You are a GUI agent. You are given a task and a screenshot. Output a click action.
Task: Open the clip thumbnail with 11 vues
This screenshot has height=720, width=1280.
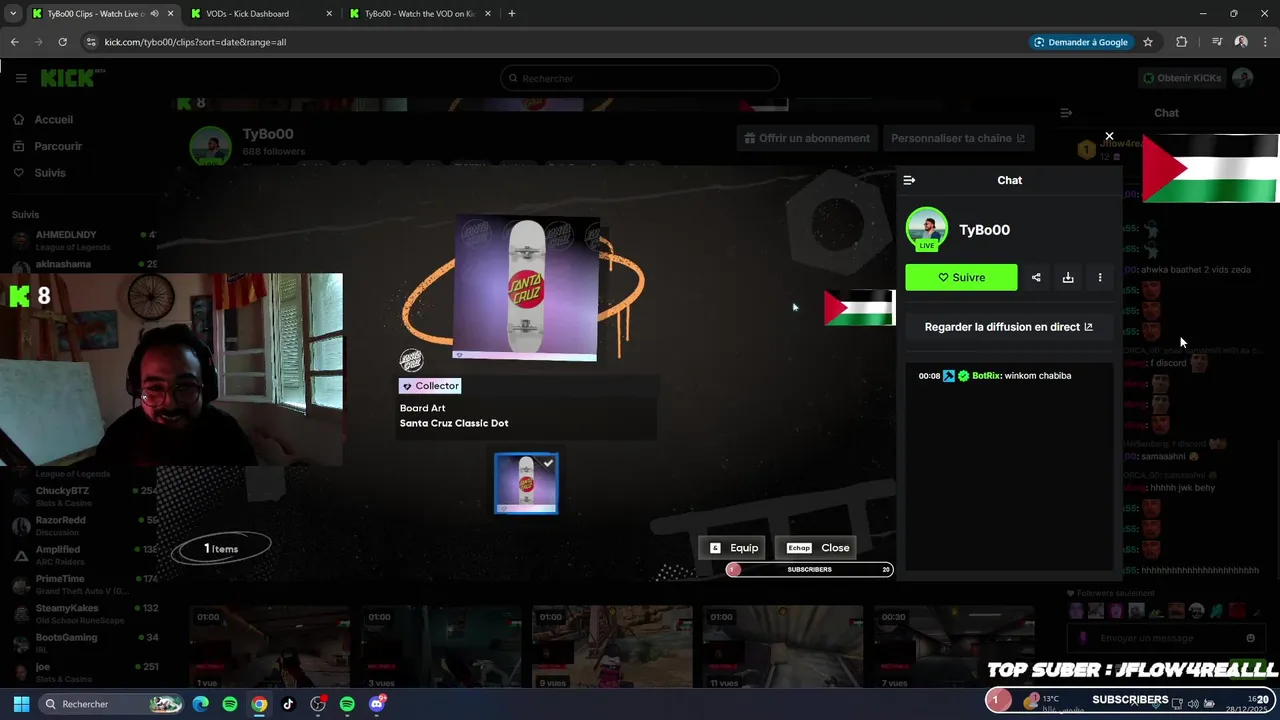pos(783,646)
